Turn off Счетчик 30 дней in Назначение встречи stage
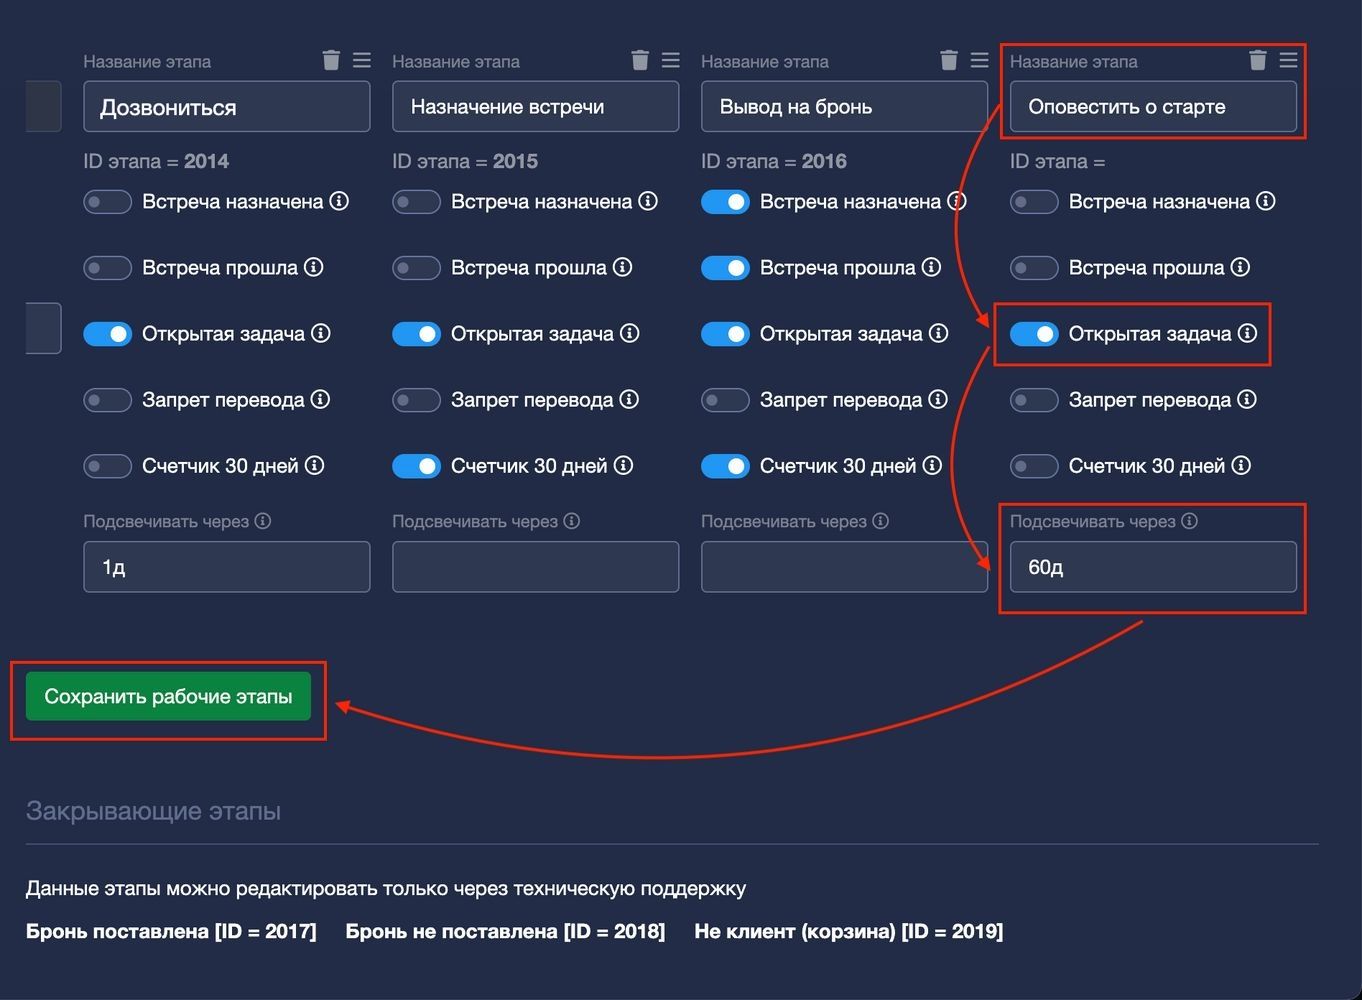 (416, 466)
